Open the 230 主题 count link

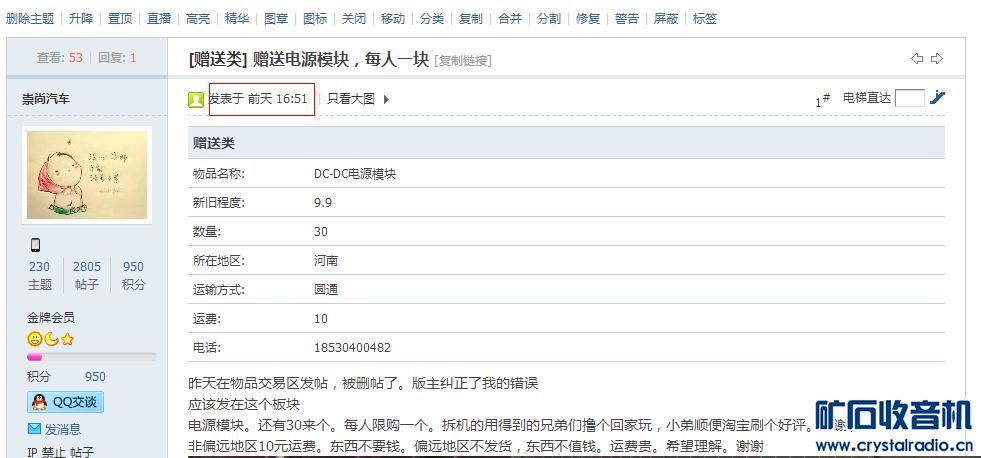(39, 275)
